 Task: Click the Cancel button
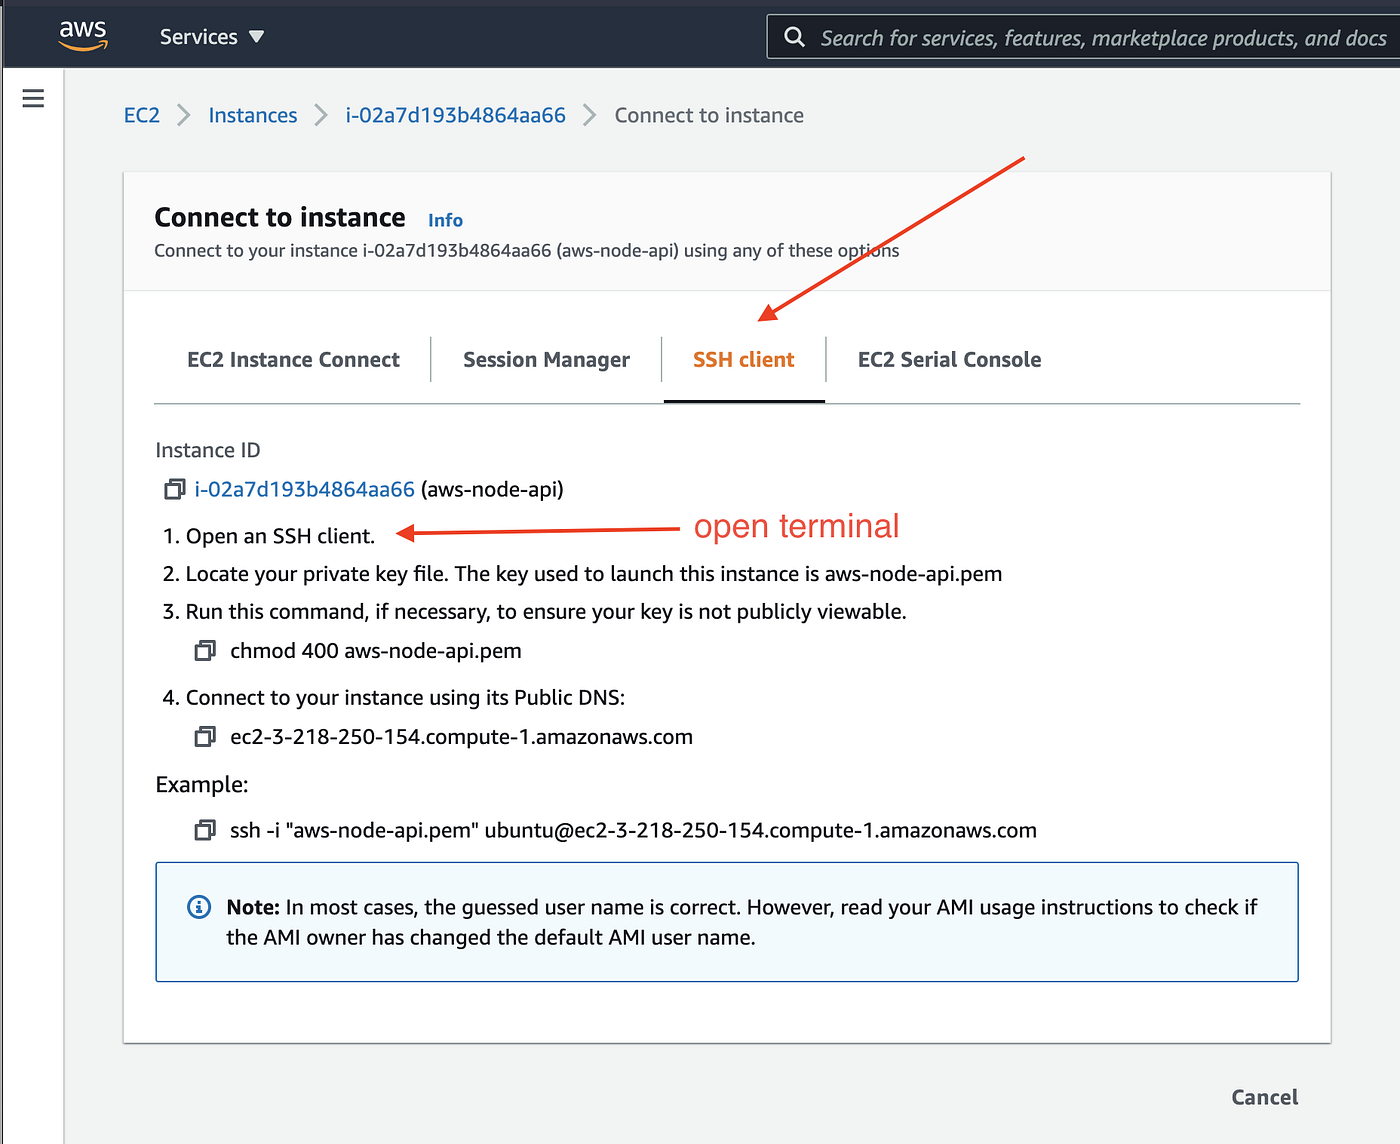1264,1097
